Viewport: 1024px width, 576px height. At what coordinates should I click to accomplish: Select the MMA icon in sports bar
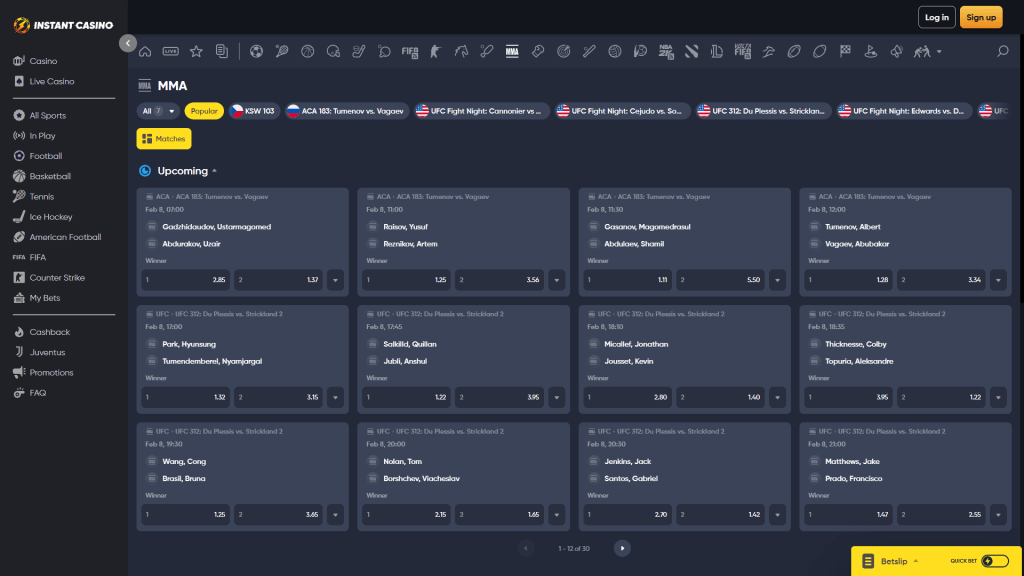(x=512, y=51)
